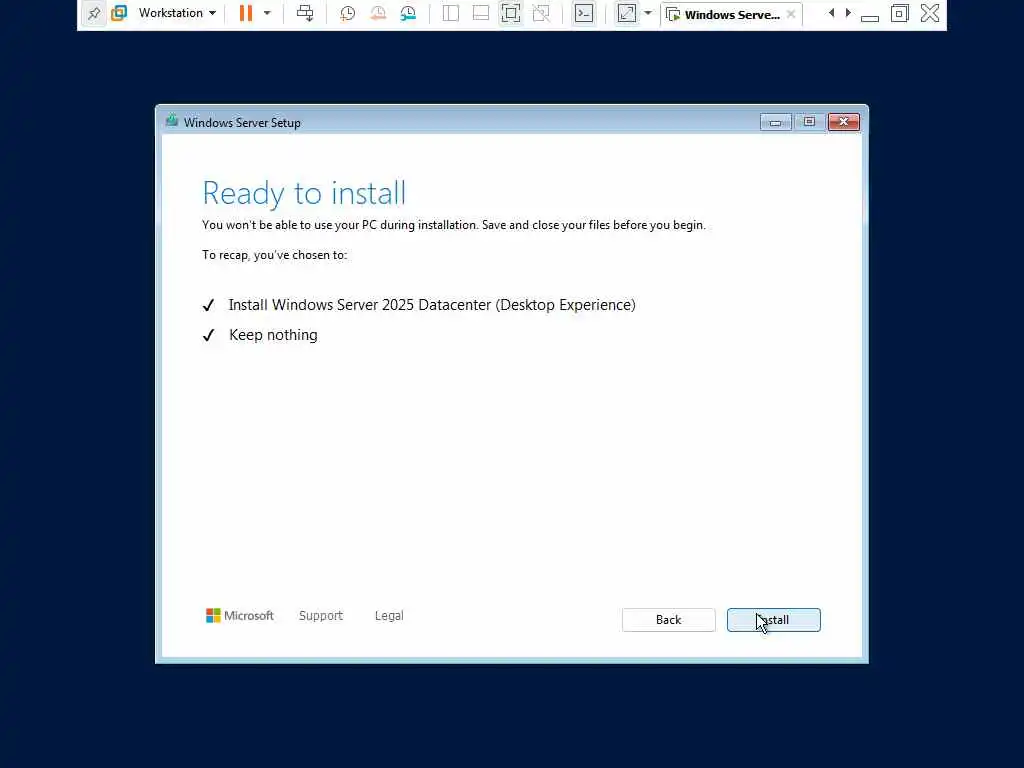The width and height of the screenshot is (1024, 768).
Task: Click 'To recap, you've chosen to:' text
Action: (x=274, y=255)
